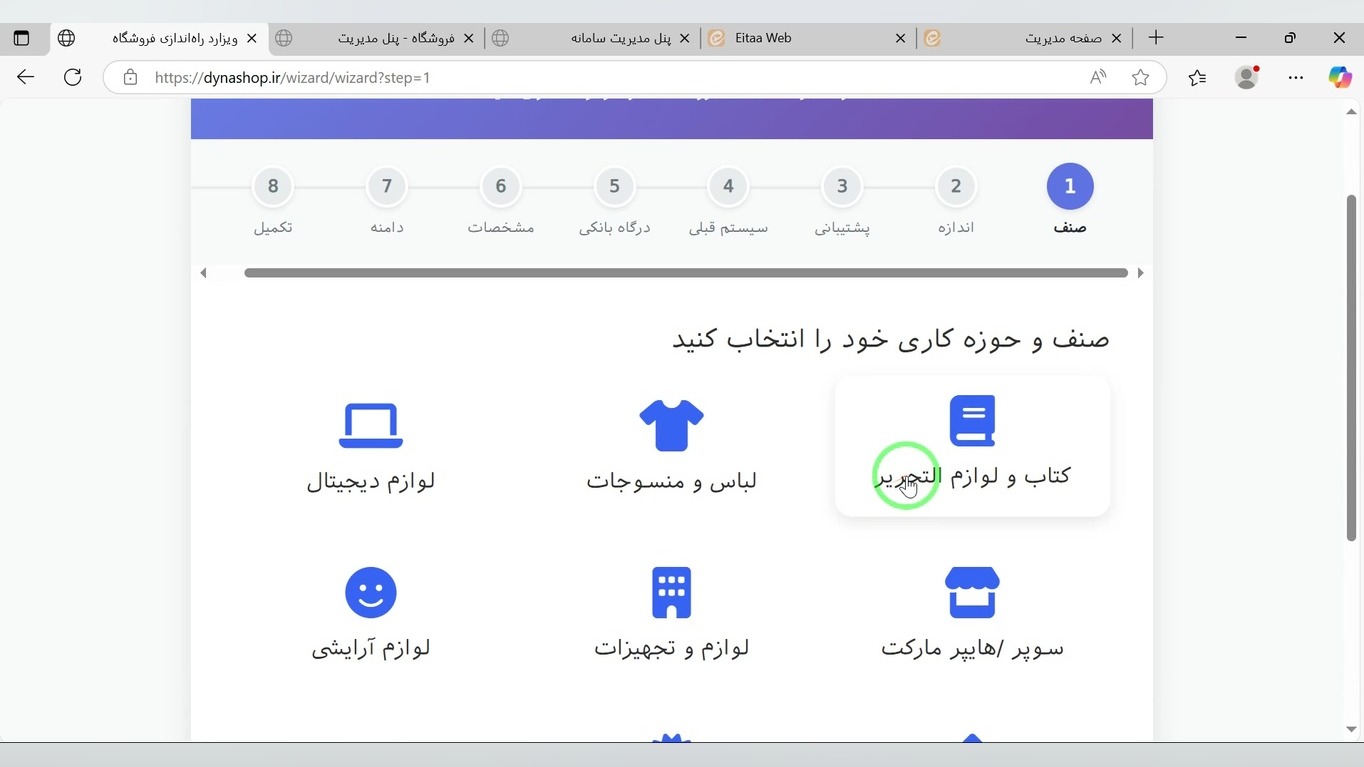This screenshot has height=767, width=1364.
Task: Click the heading «صنف و حوزه کاری خود را انتخاب کنید»
Action: (x=891, y=338)
